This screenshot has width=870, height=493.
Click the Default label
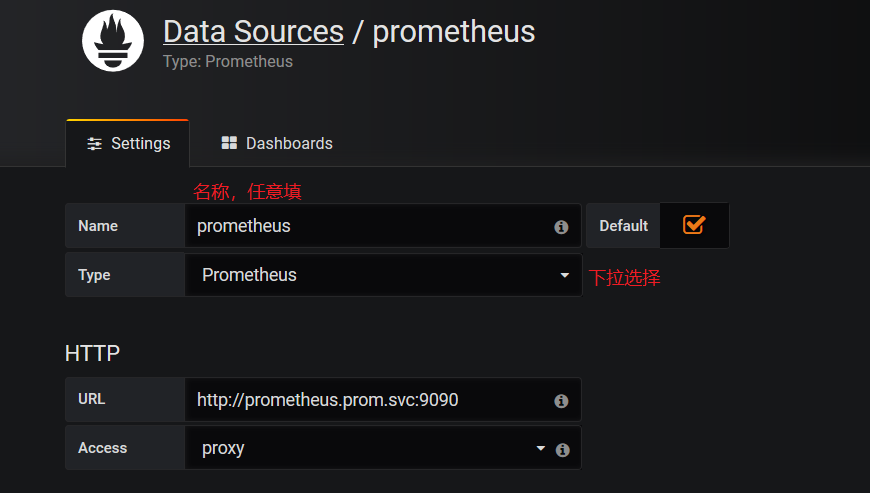click(x=623, y=226)
